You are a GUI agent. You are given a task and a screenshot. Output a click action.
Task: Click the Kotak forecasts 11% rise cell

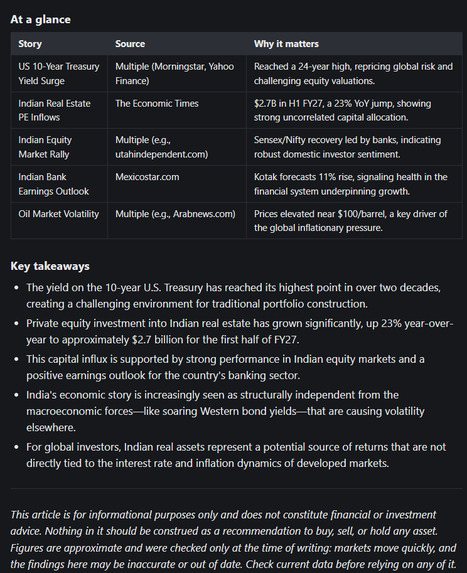pyautogui.click(x=354, y=184)
